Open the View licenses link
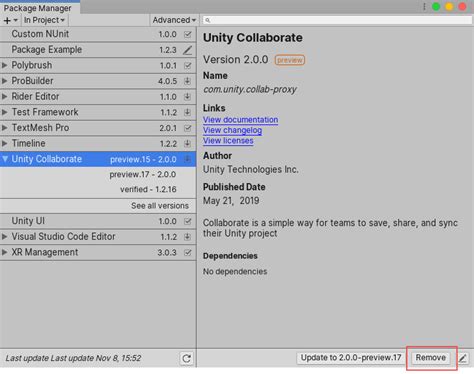 (228, 141)
